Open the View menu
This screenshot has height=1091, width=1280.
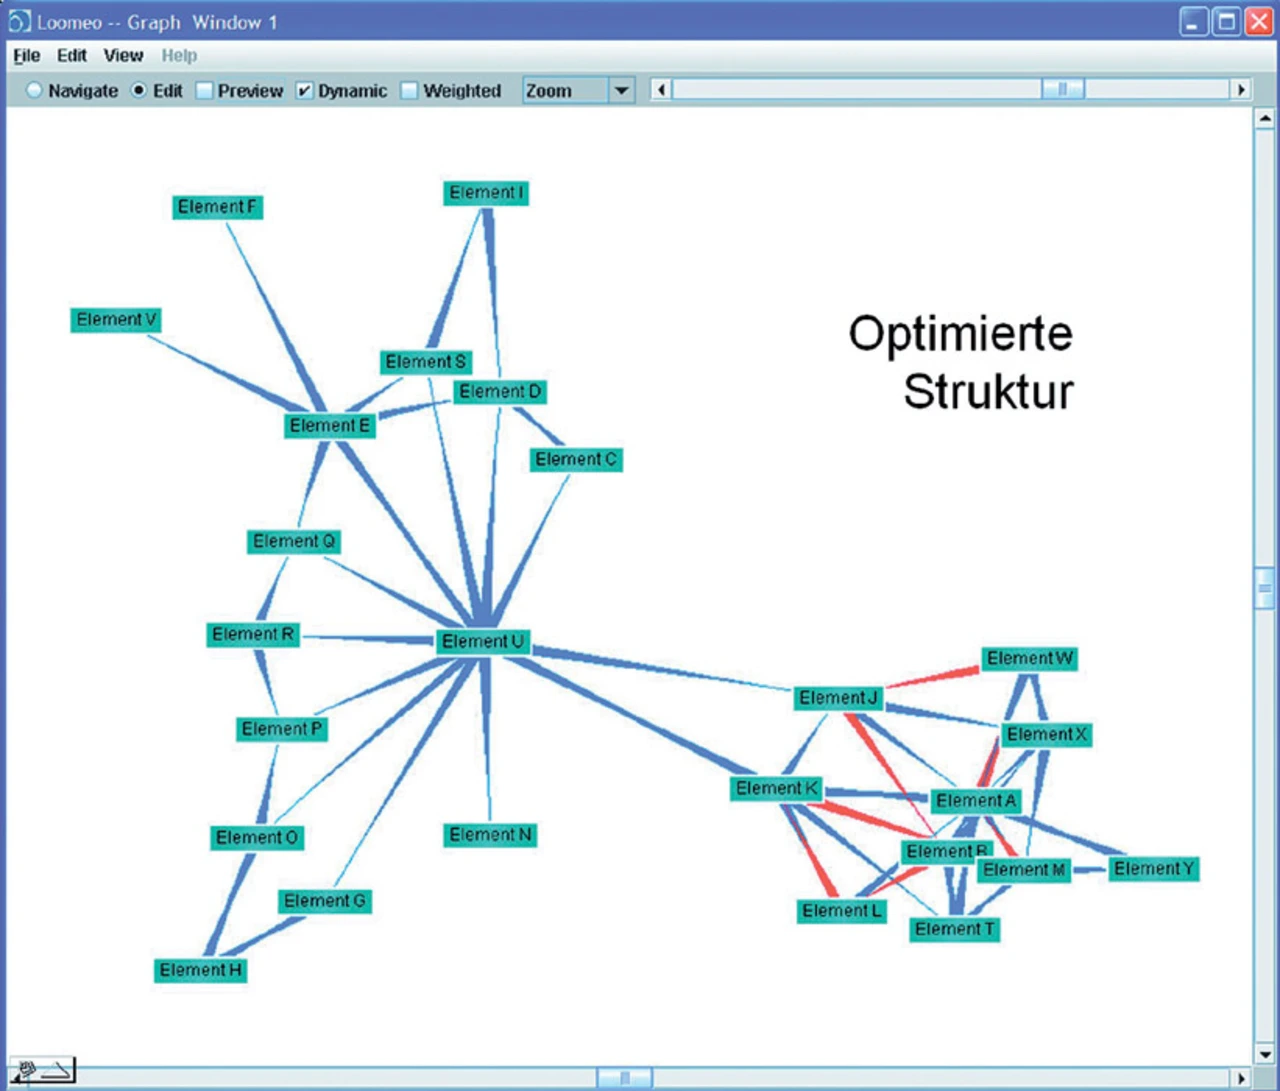(x=123, y=56)
